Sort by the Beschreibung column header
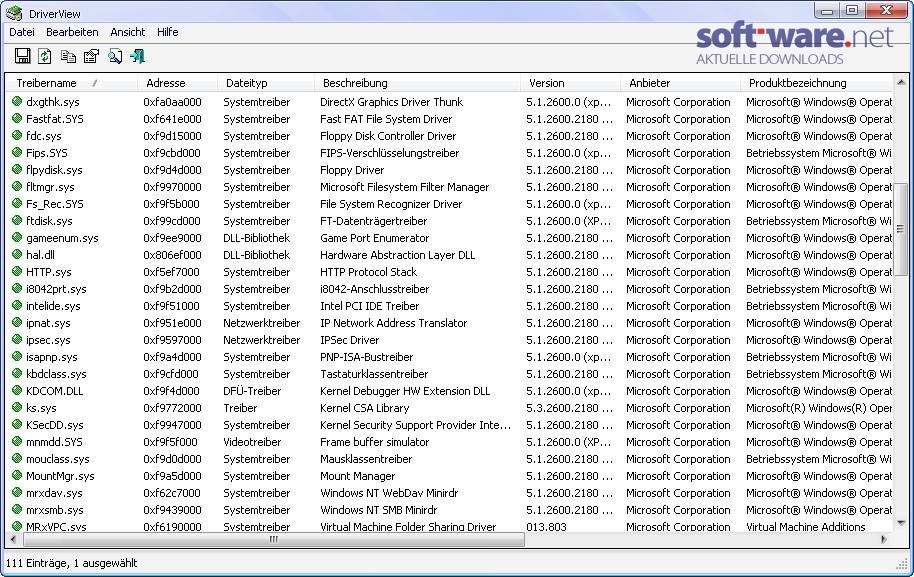This screenshot has width=914, height=577. pos(417,83)
